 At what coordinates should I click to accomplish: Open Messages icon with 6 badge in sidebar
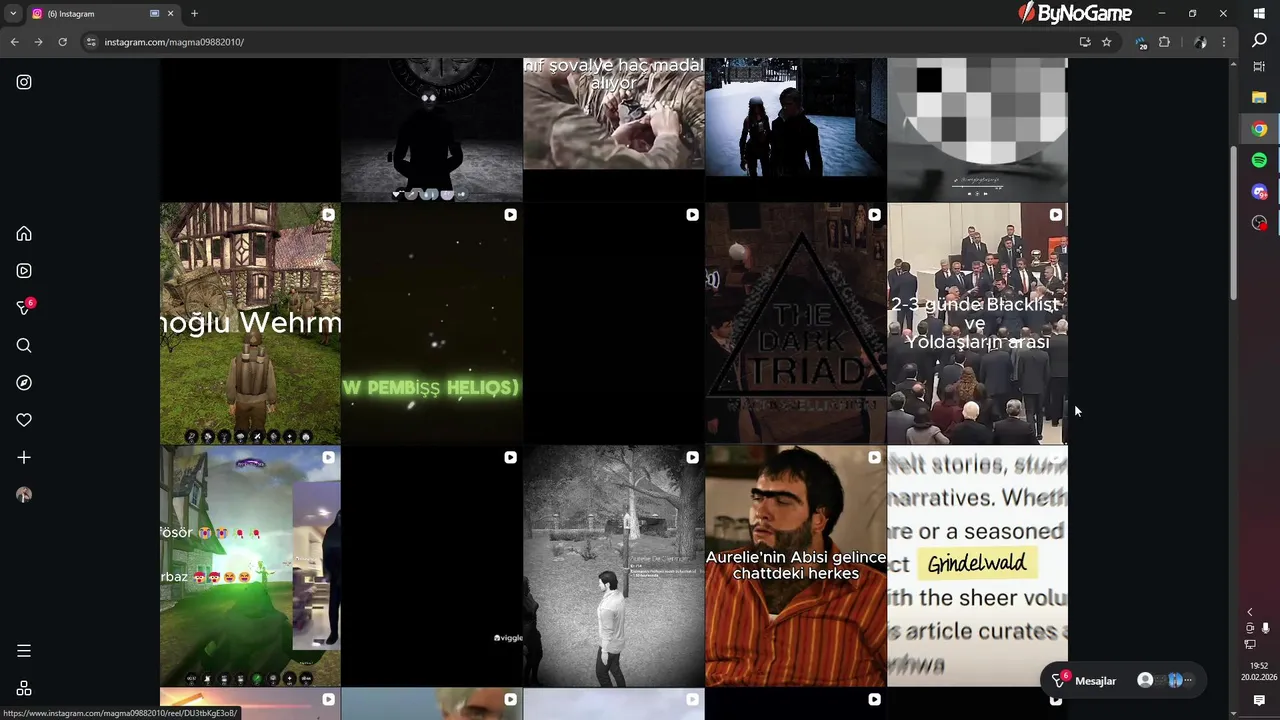click(x=24, y=308)
